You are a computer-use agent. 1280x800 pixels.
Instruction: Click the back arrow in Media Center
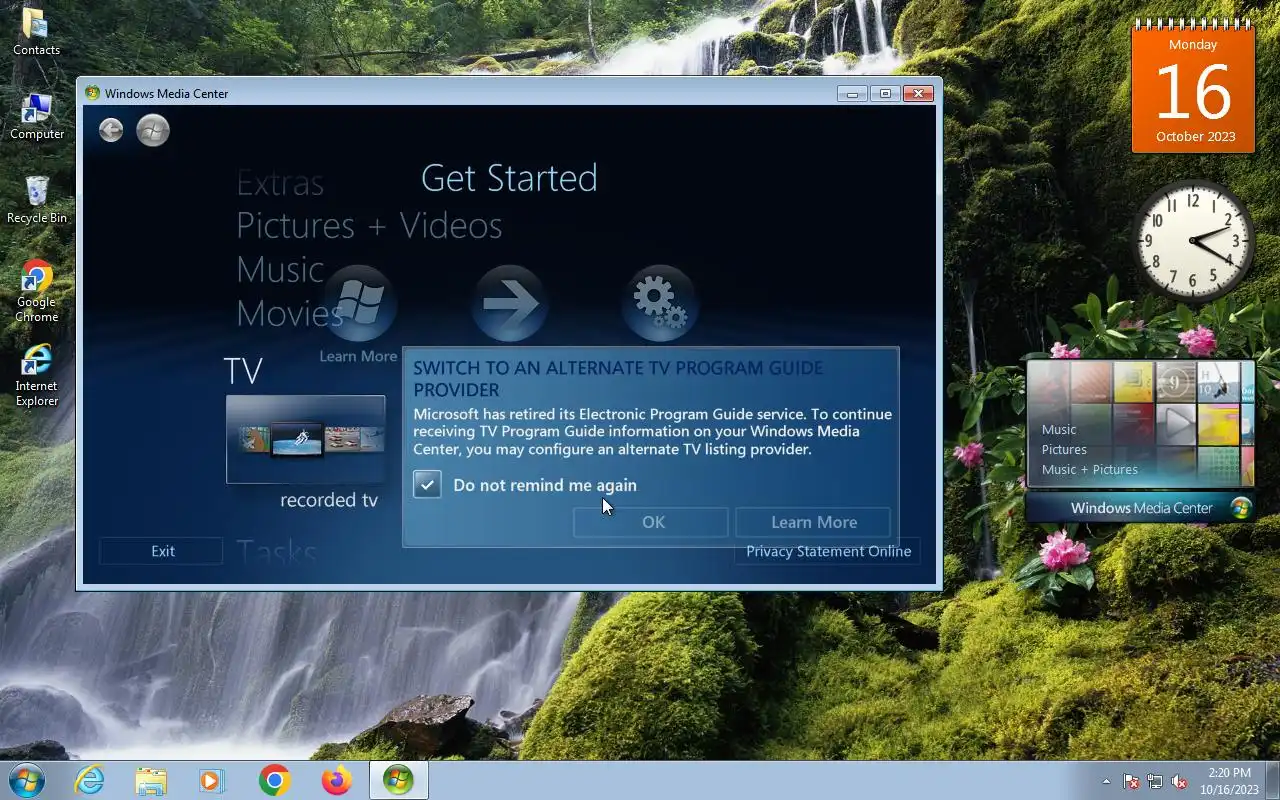tap(111, 130)
